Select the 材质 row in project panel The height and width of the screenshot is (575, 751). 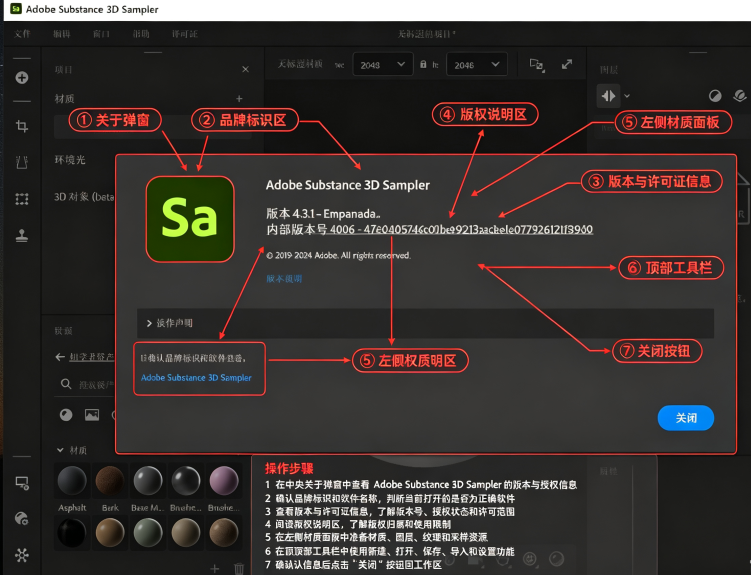(x=64, y=99)
